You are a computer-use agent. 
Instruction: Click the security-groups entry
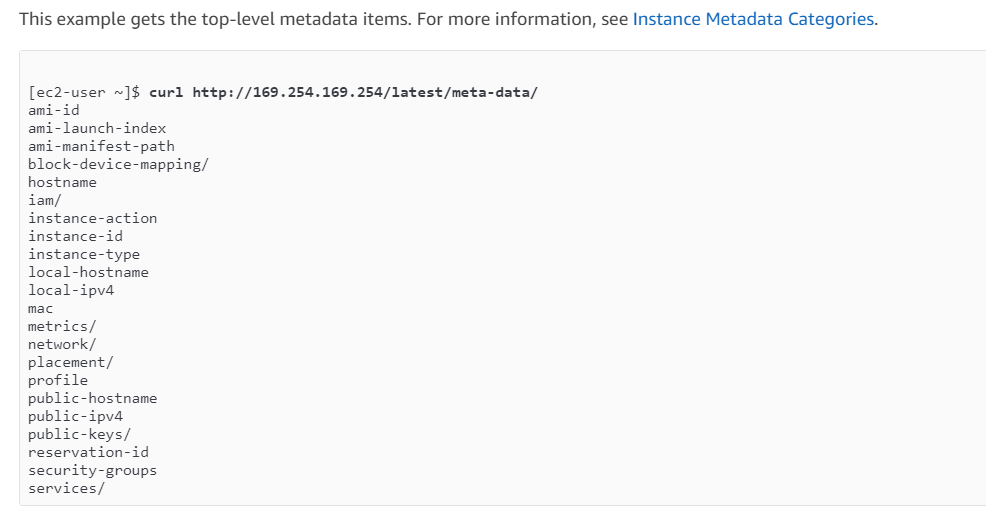tap(92, 470)
